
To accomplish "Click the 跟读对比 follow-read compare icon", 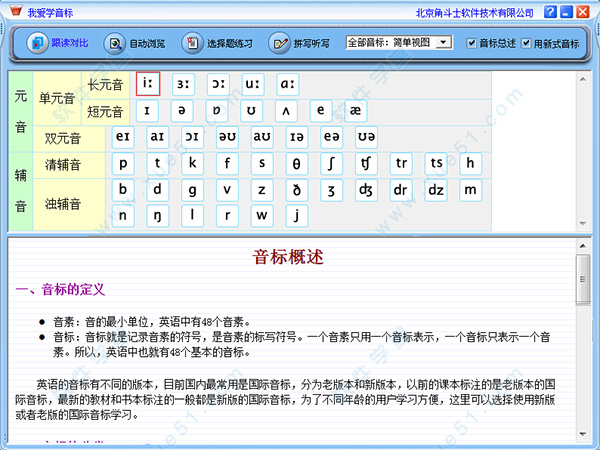I will click(x=37, y=43).
